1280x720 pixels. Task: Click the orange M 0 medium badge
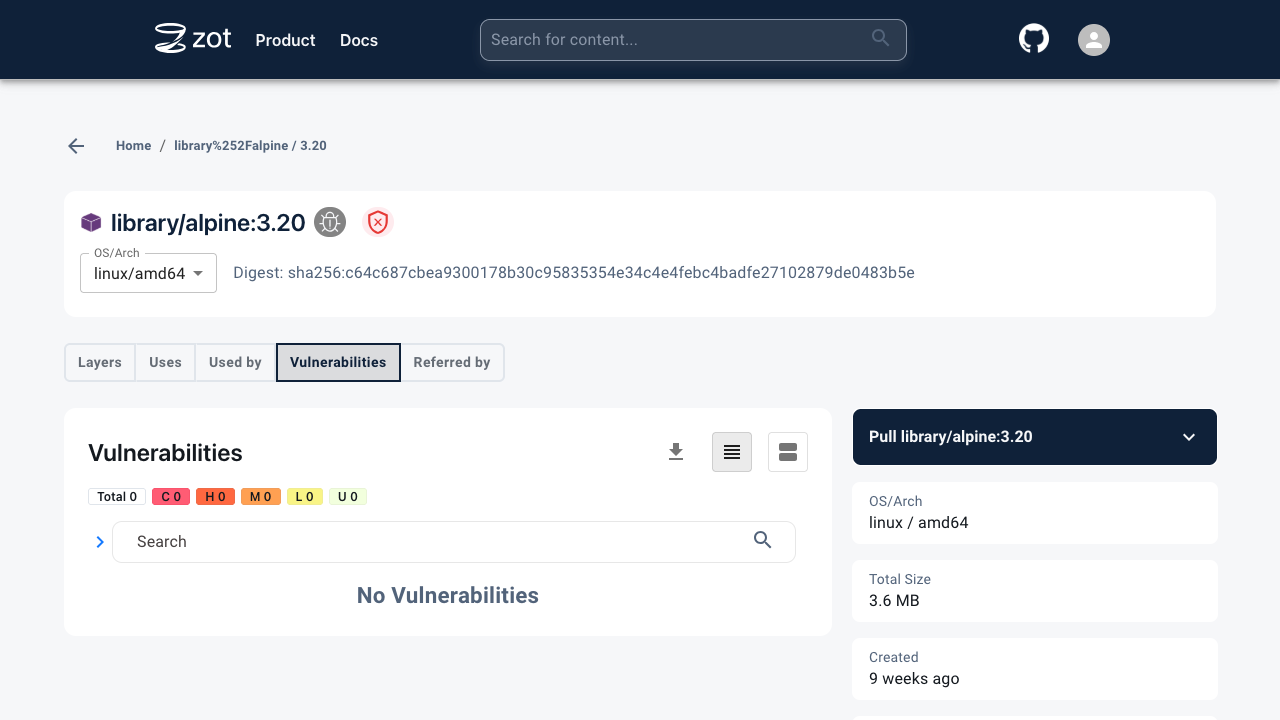(x=261, y=497)
